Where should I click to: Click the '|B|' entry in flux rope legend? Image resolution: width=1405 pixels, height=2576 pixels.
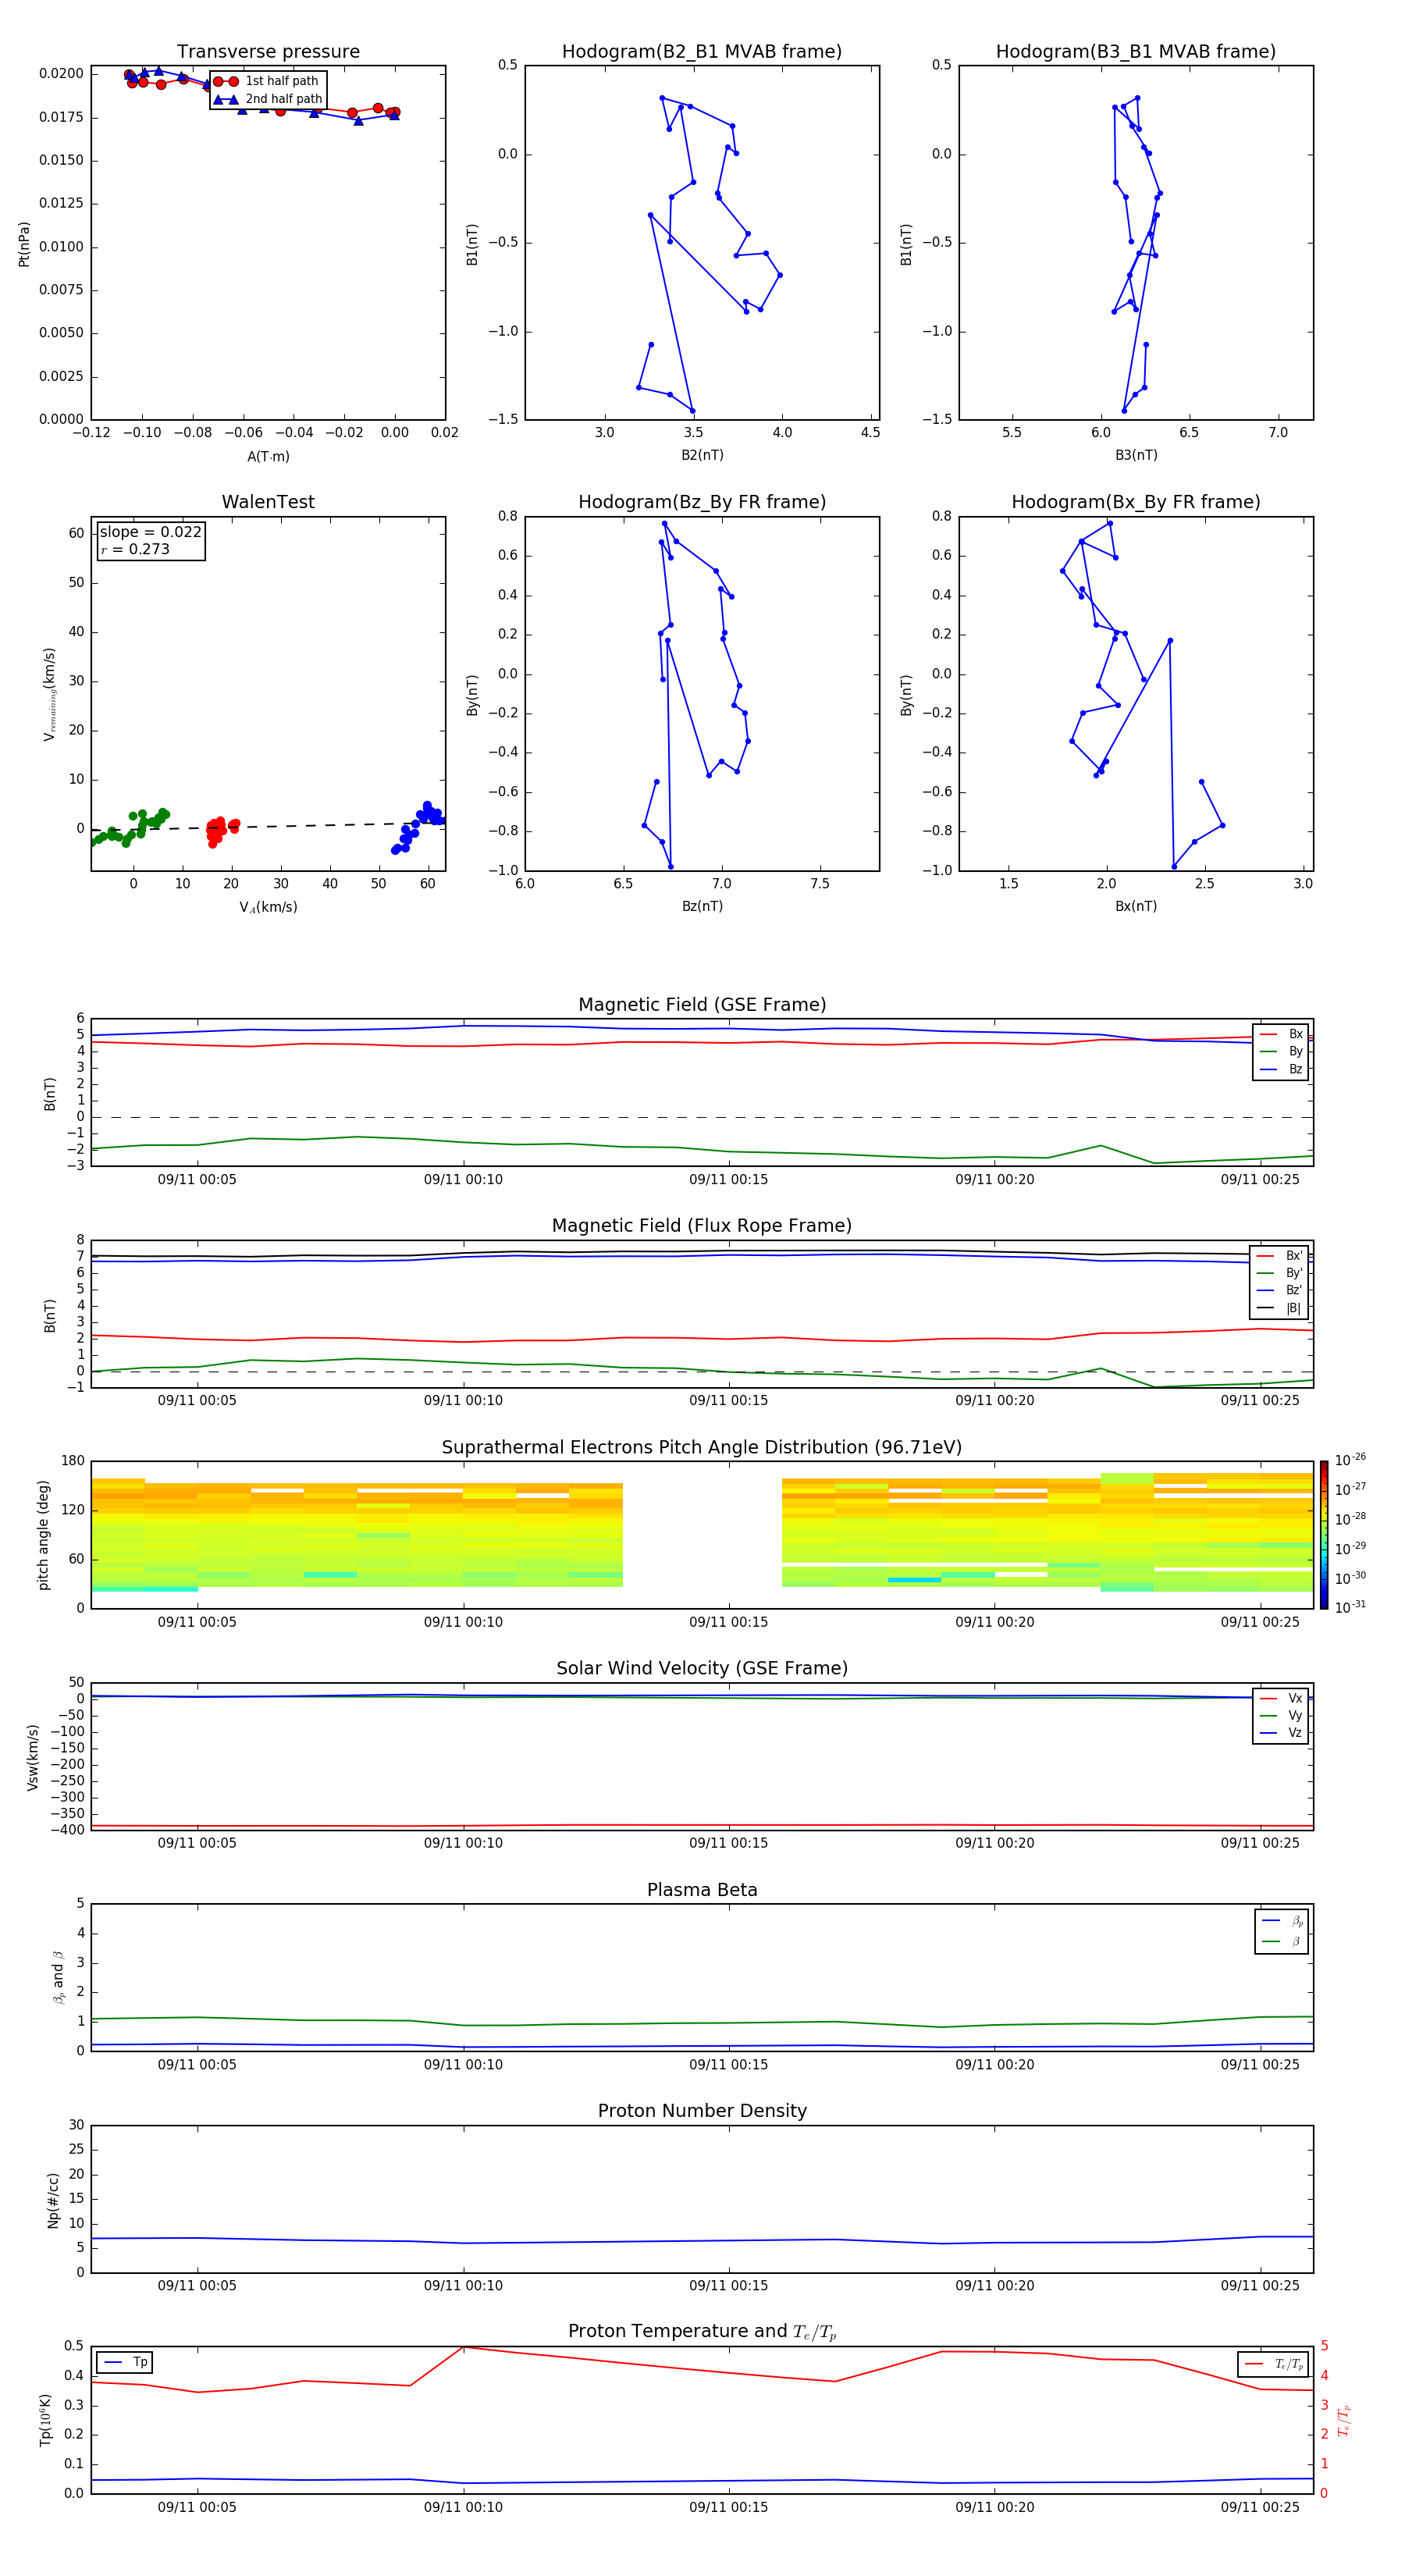tap(1280, 1309)
